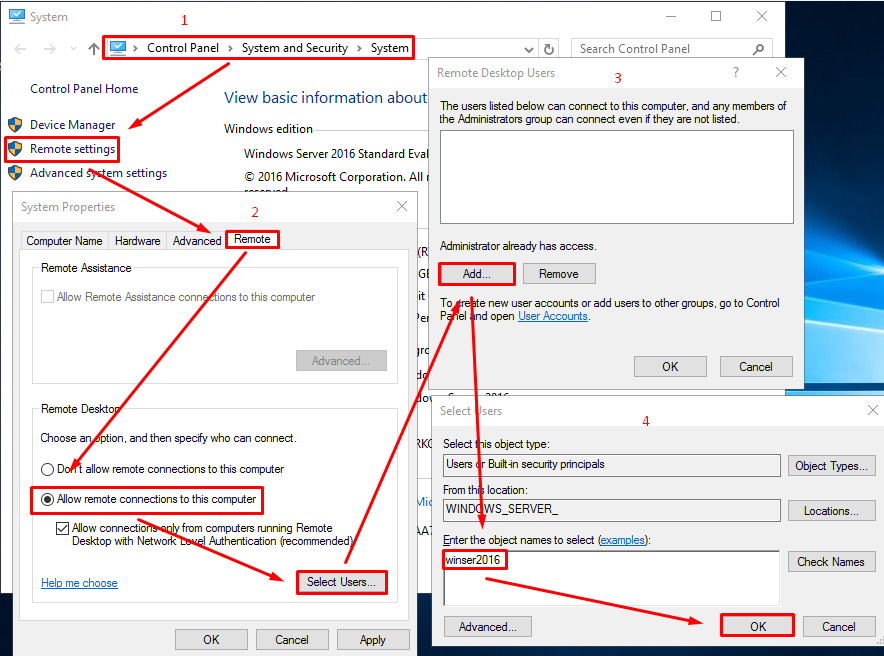Screen dimensions: 884x656
Task: Click OK in Remote Desktop Users
Action: tap(670, 367)
